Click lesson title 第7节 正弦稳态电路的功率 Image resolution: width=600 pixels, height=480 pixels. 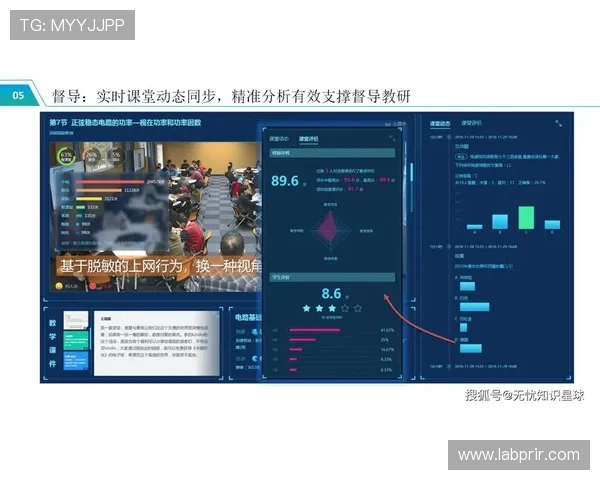click(x=125, y=122)
